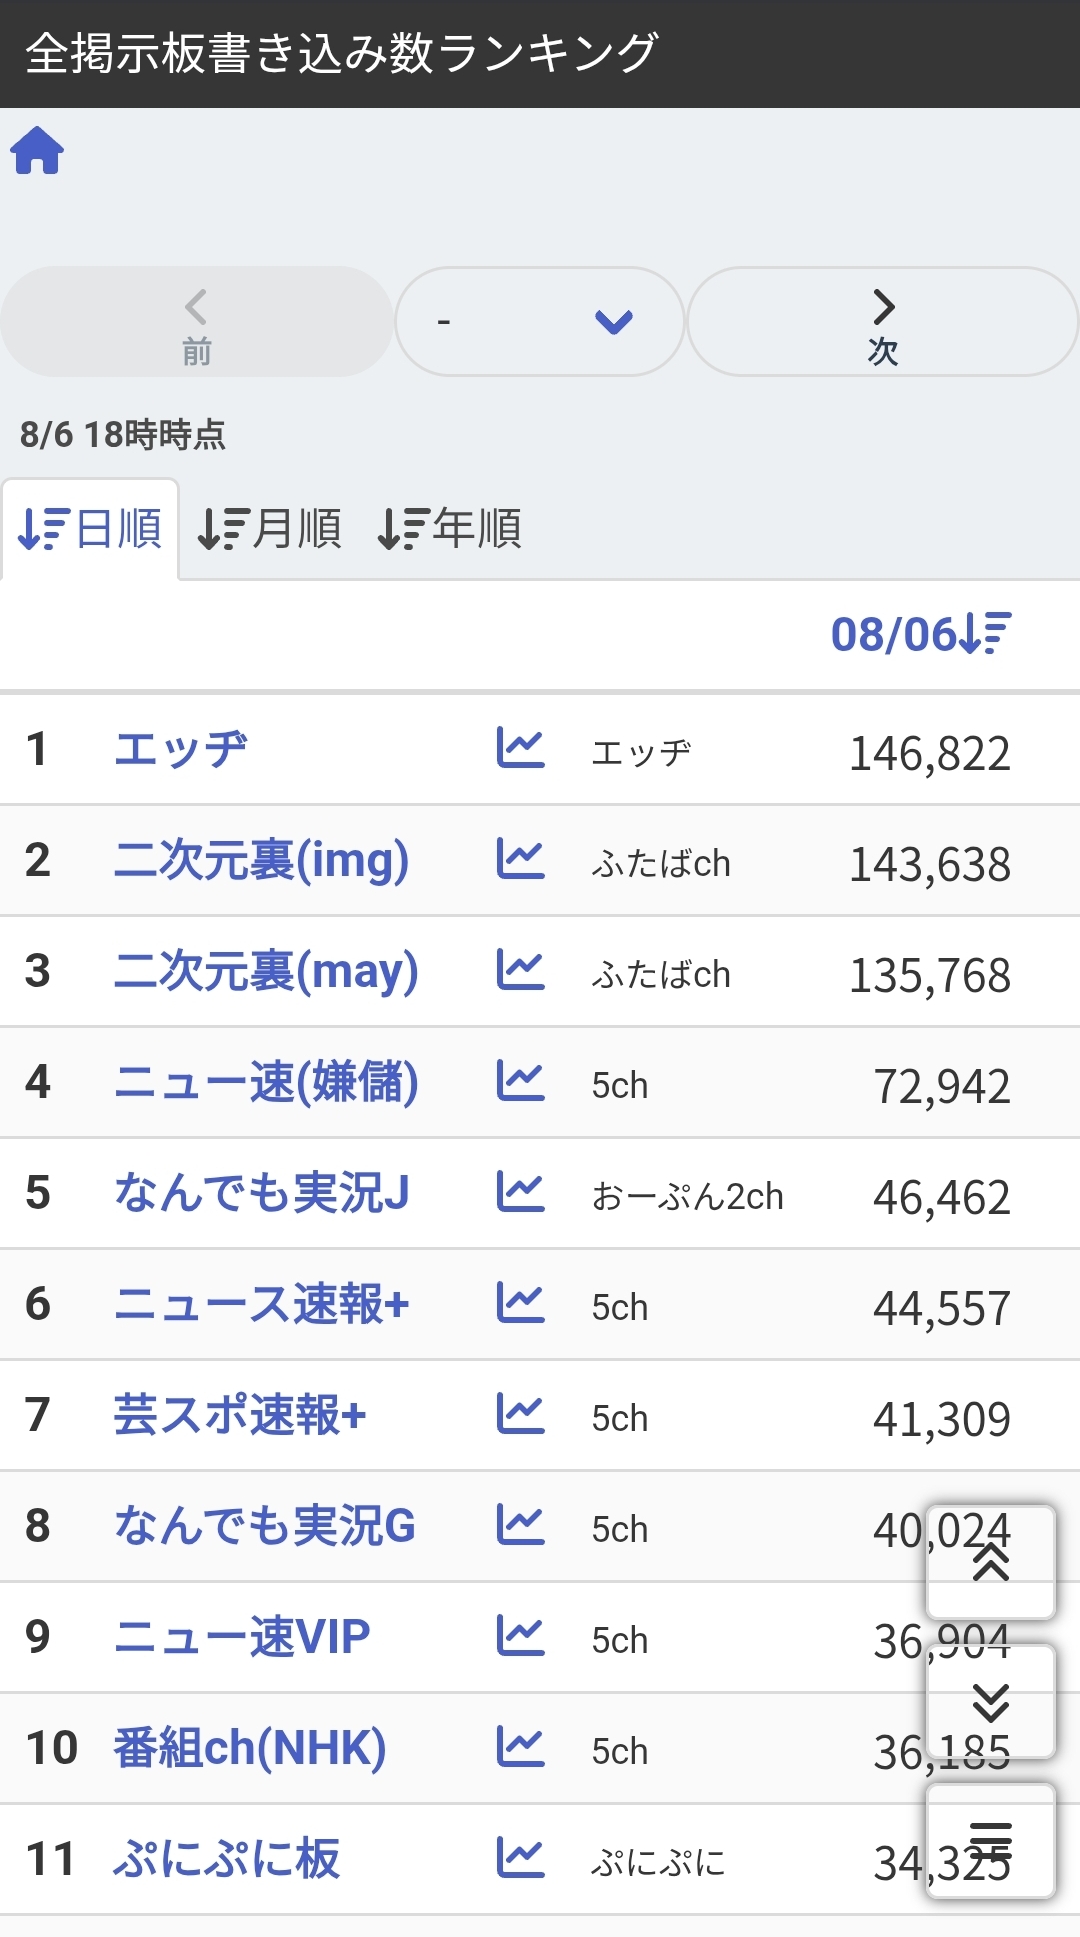Switch to the 月順 tab
The height and width of the screenshot is (1937, 1080).
(270, 528)
